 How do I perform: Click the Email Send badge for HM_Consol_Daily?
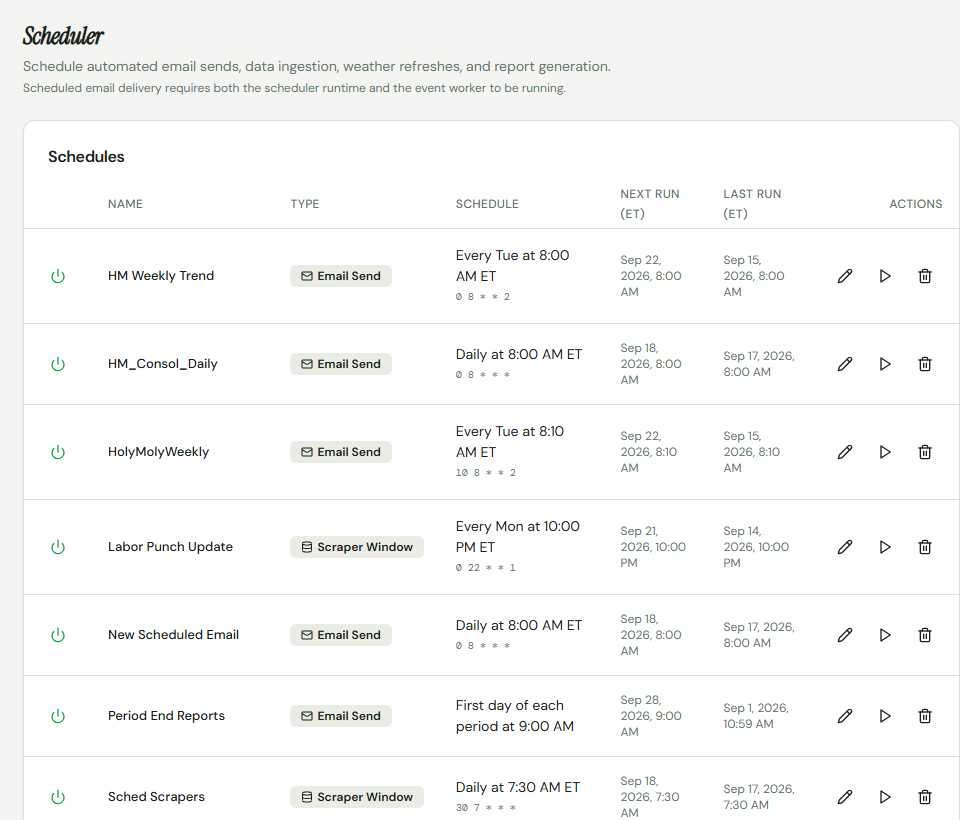(341, 364)
